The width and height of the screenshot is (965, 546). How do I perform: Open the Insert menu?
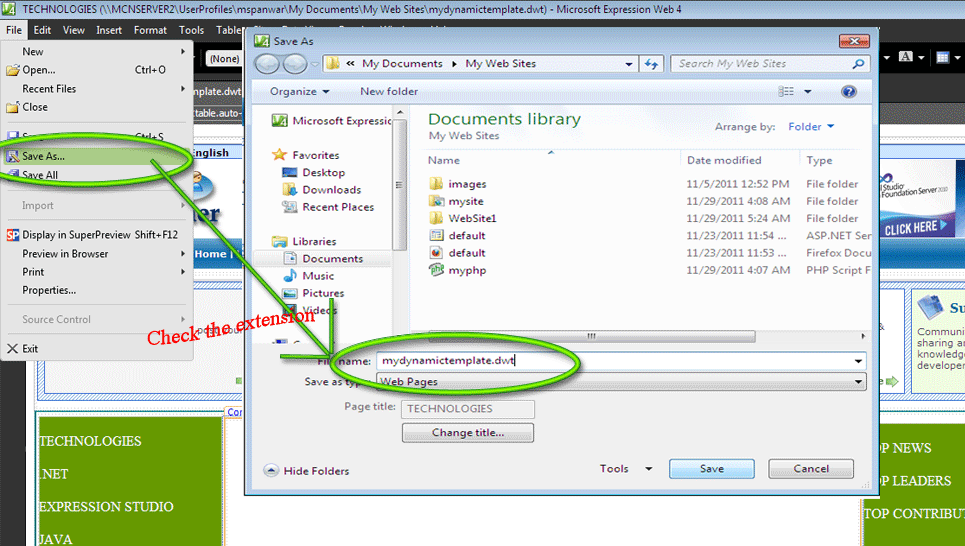109,30
